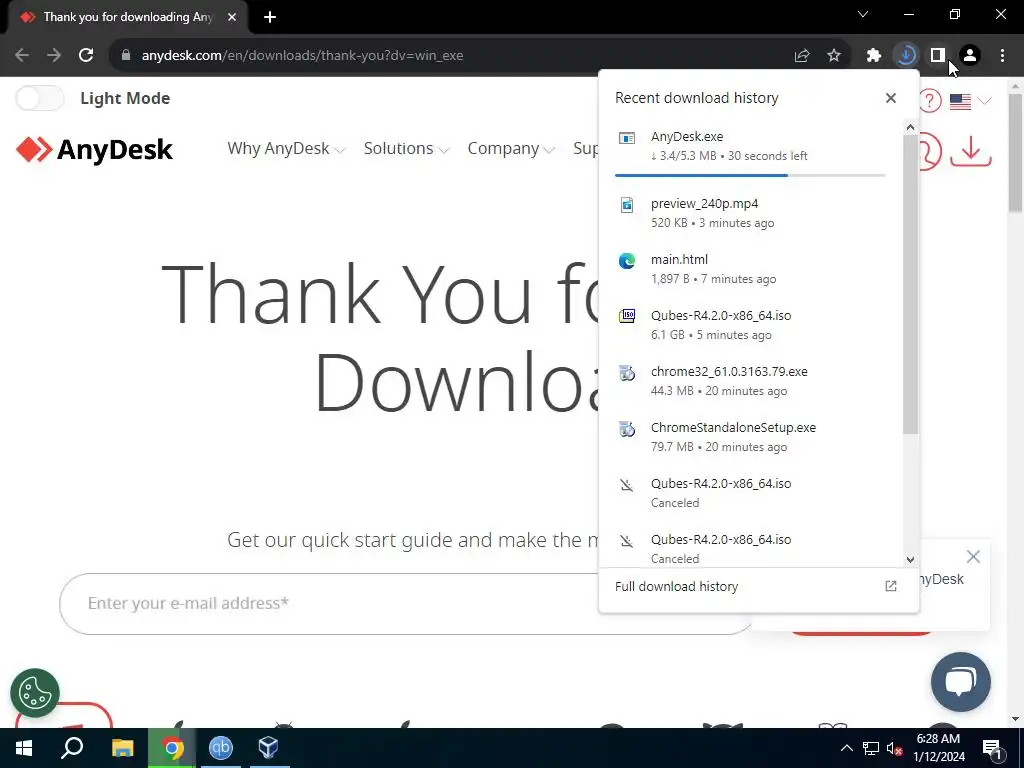
Task: Open Chrome side panel icon
Action: (938, 56)
